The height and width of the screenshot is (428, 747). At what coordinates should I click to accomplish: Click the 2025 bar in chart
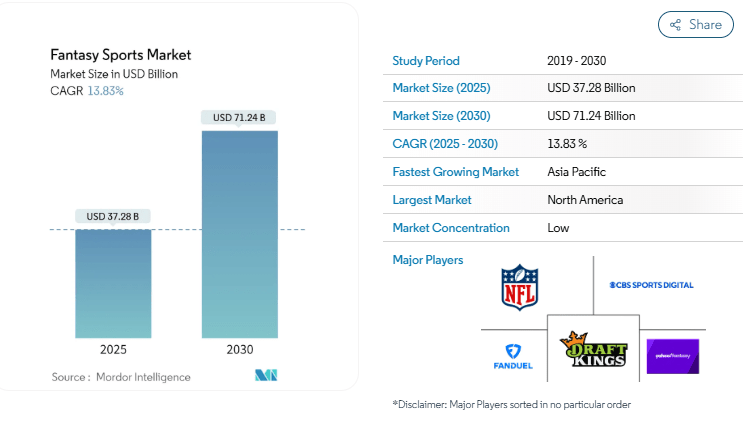point(114,283)
